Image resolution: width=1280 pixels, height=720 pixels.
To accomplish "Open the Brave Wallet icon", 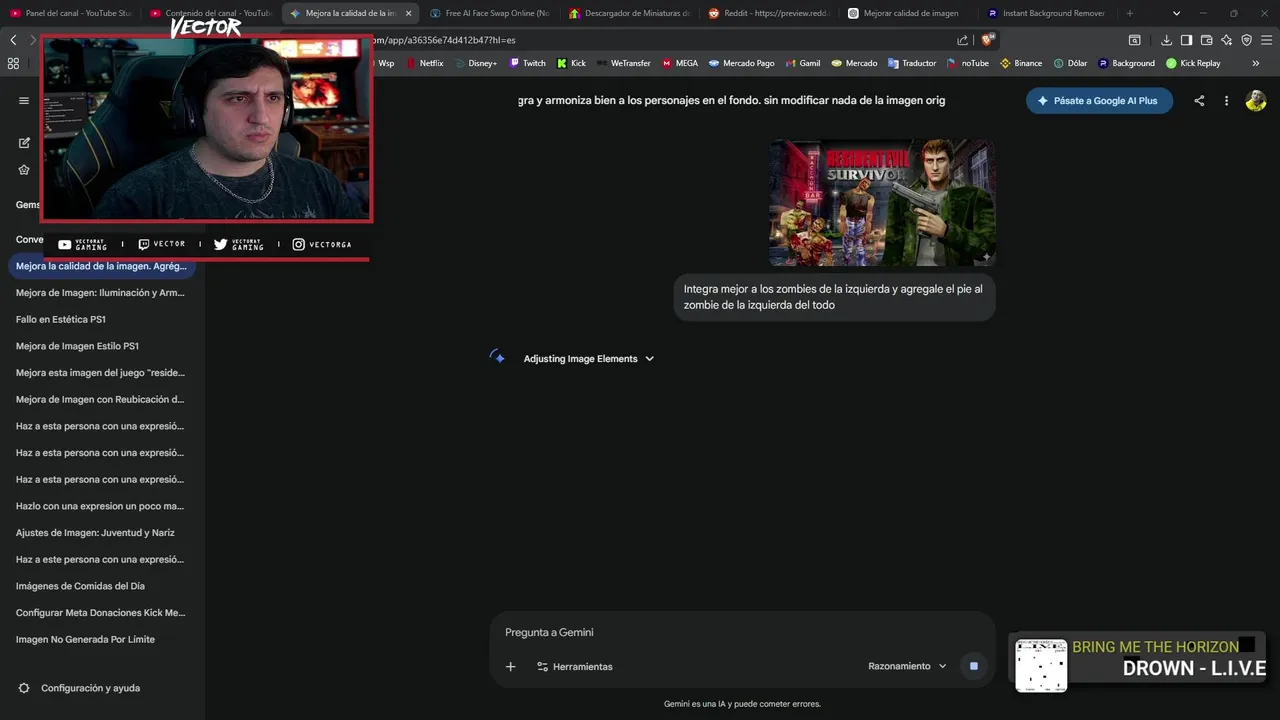I will click(x=1206, y=40).
